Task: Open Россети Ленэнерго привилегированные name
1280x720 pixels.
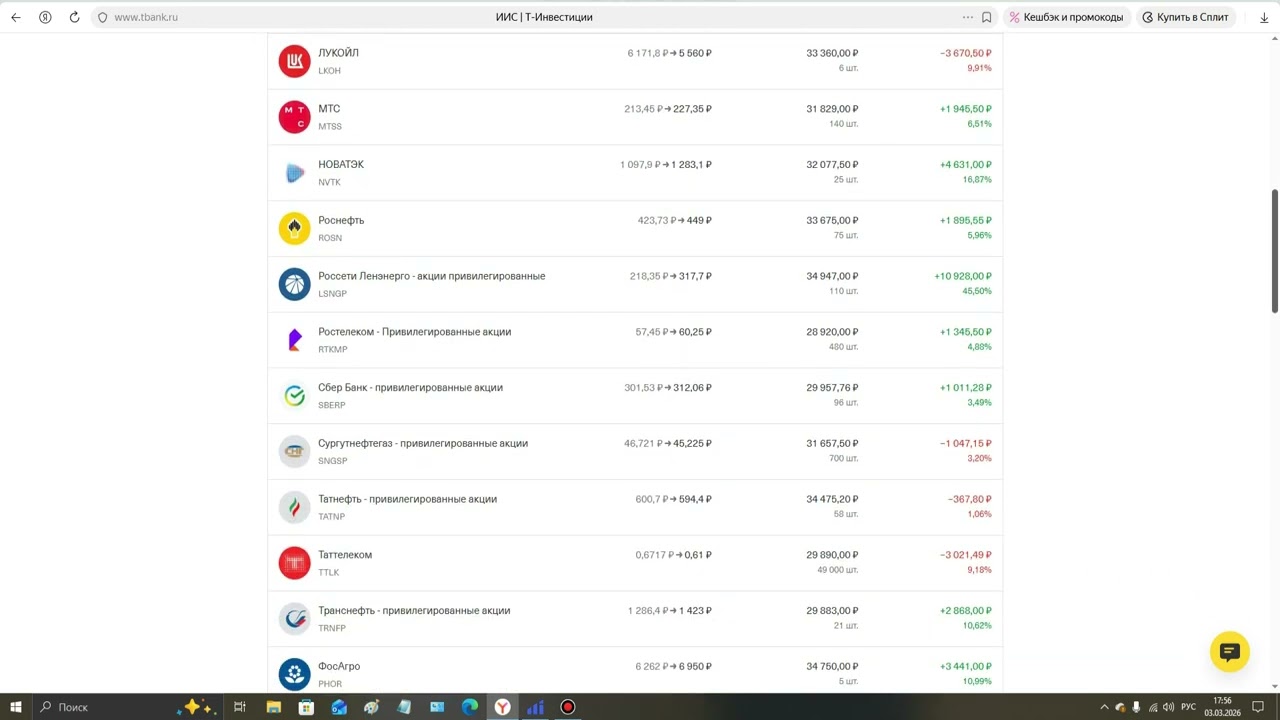Action: point(432,276)
